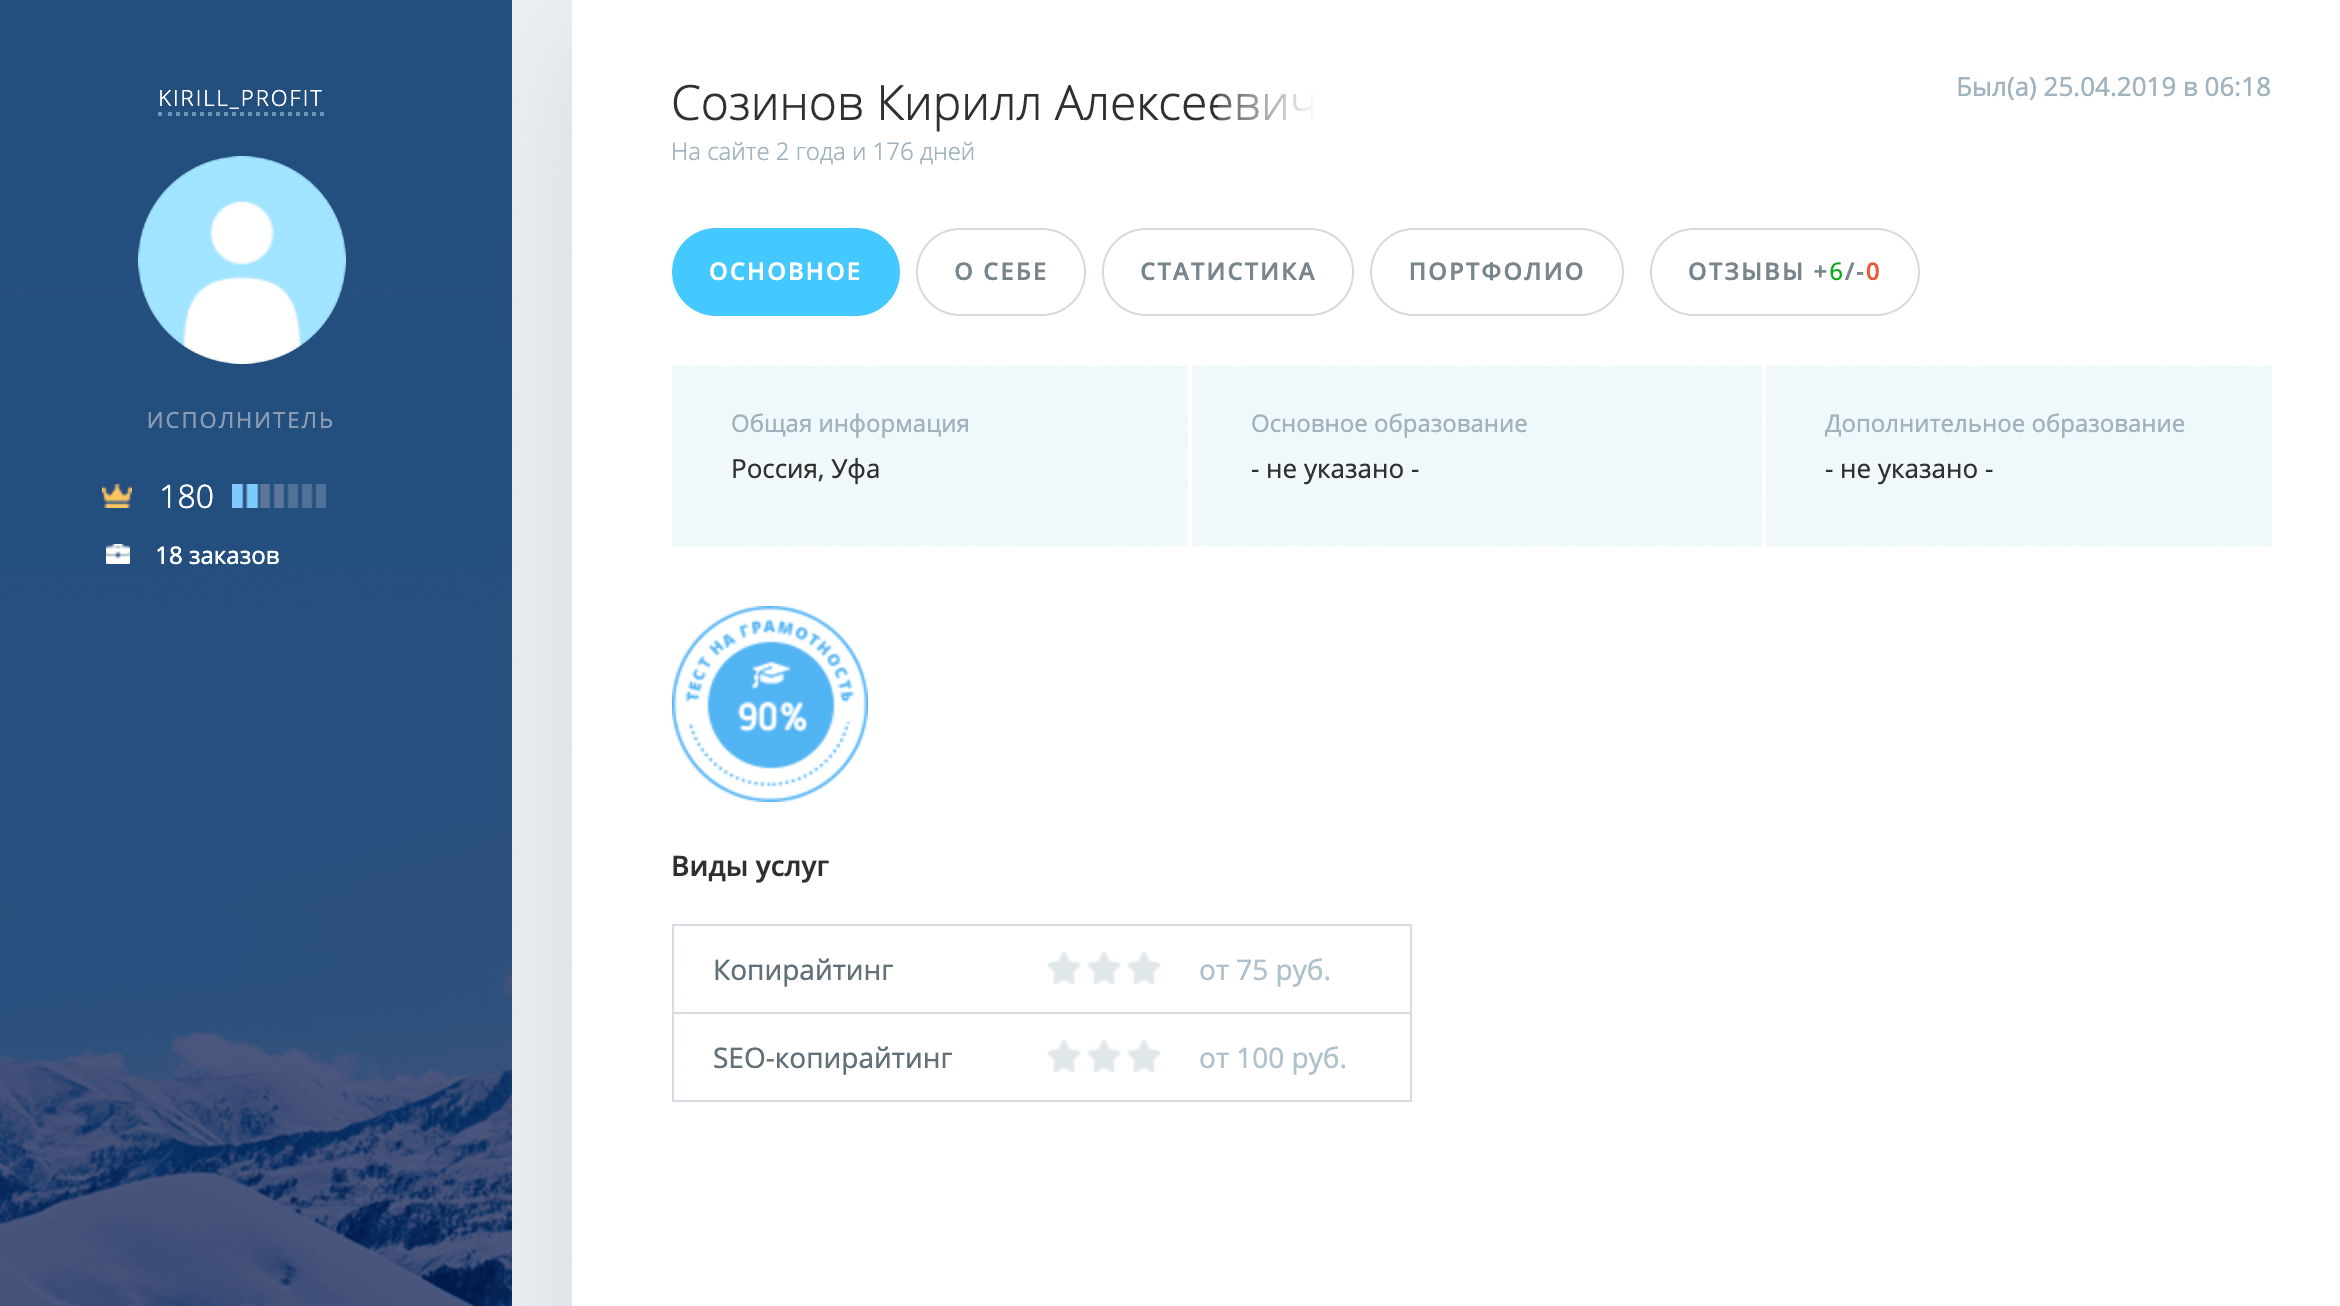Click the Основное образование heading
This screenshot has width=2340, height=1306.
tap(1388, 424)
